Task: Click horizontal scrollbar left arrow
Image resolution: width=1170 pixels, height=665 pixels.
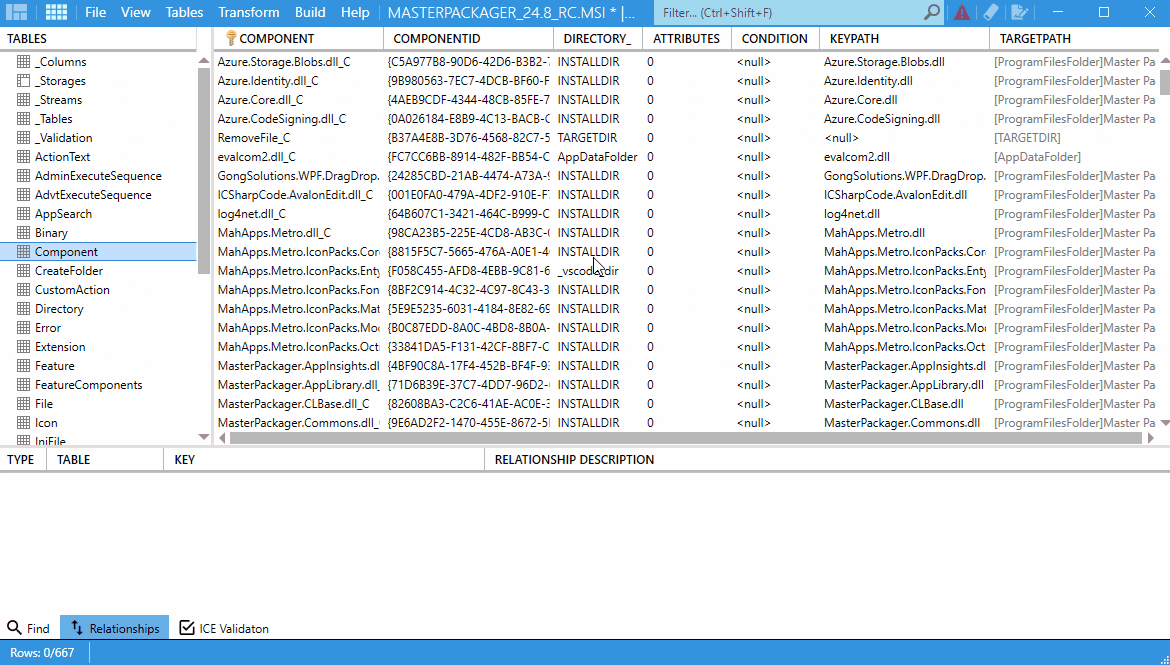Action: pyautogui.click(x=222, y=438)
